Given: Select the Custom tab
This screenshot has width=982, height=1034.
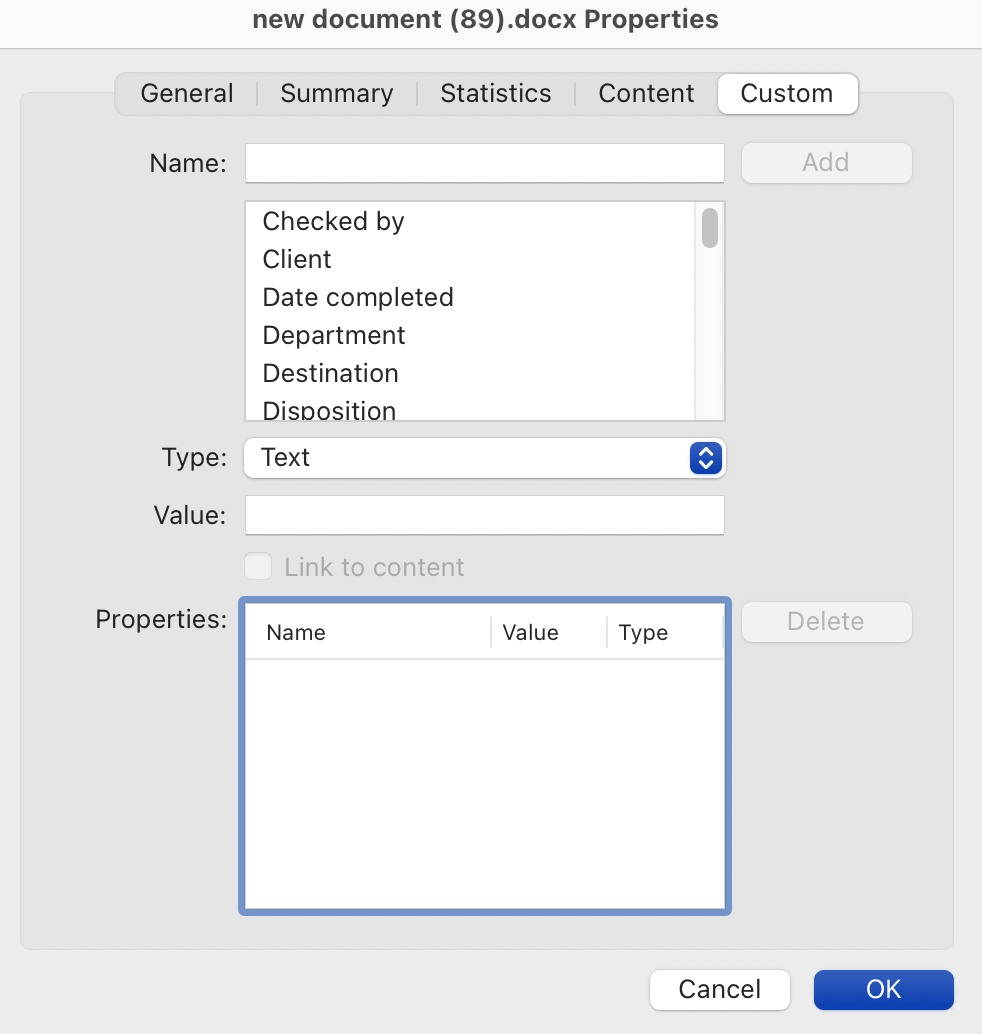Looking at the screenshot, I should pos(787,94).
